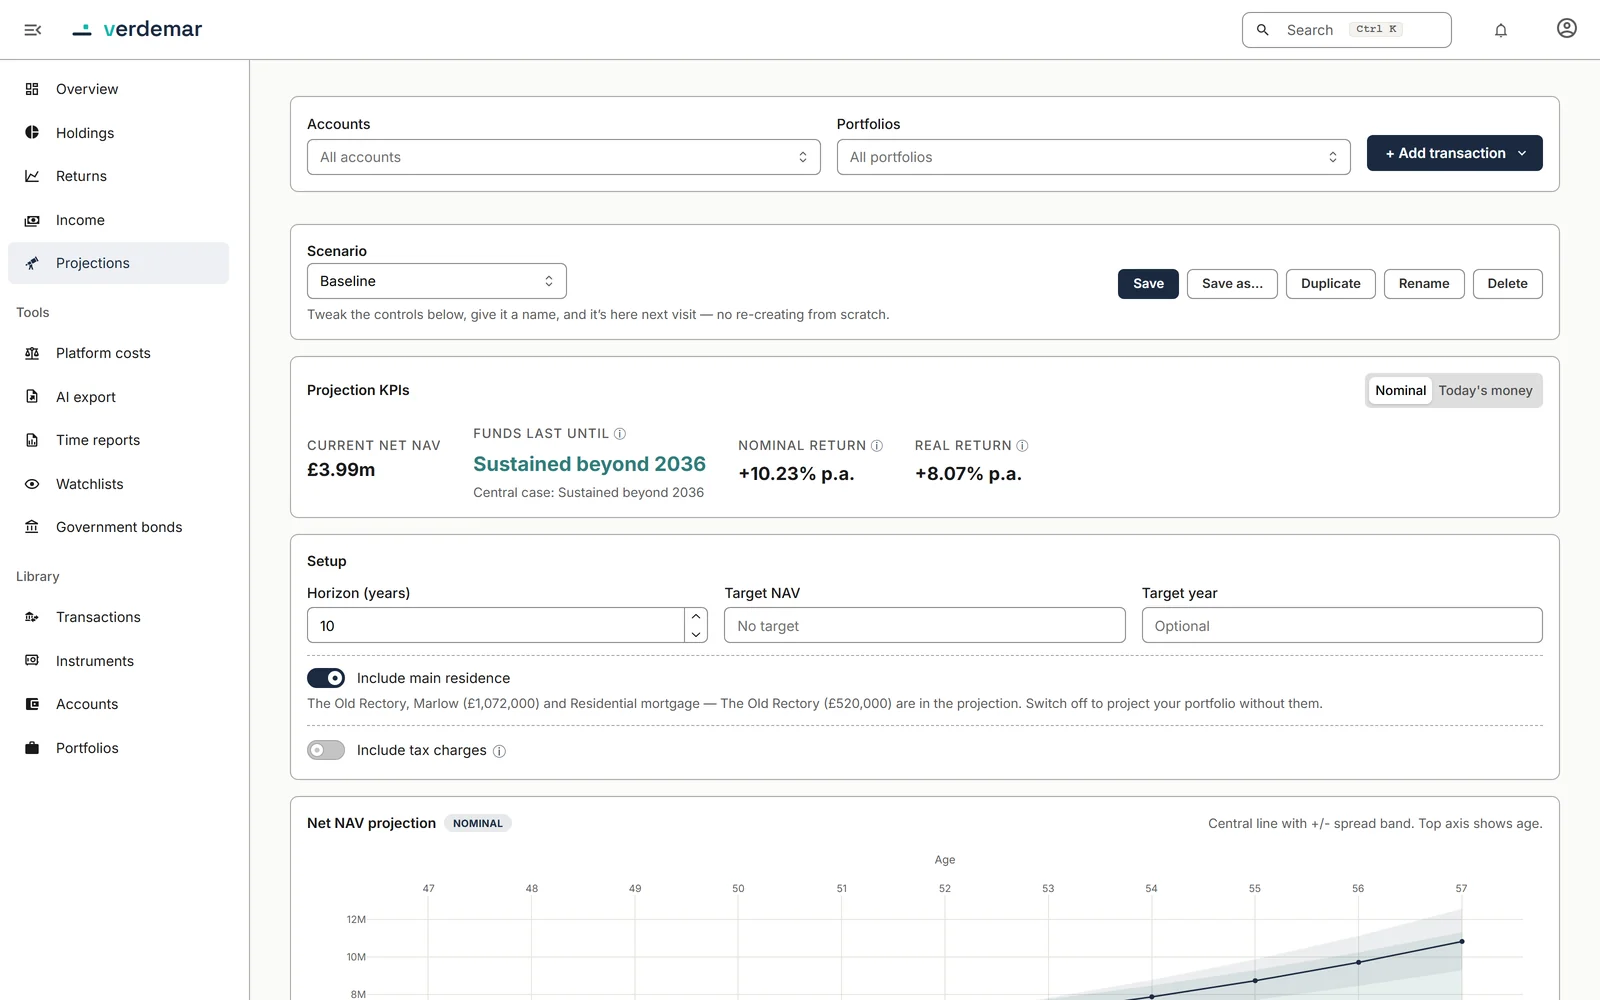Click the NOMINAL badge beside Net NAV projection

[x=478, y=823]
